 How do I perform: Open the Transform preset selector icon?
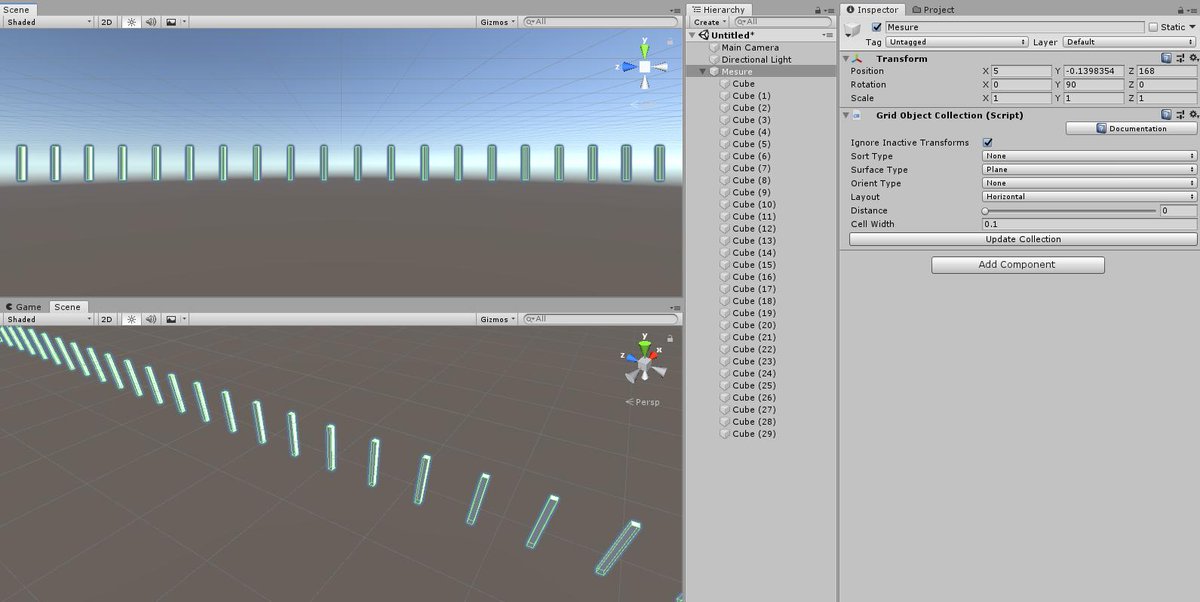(1179, 58)
